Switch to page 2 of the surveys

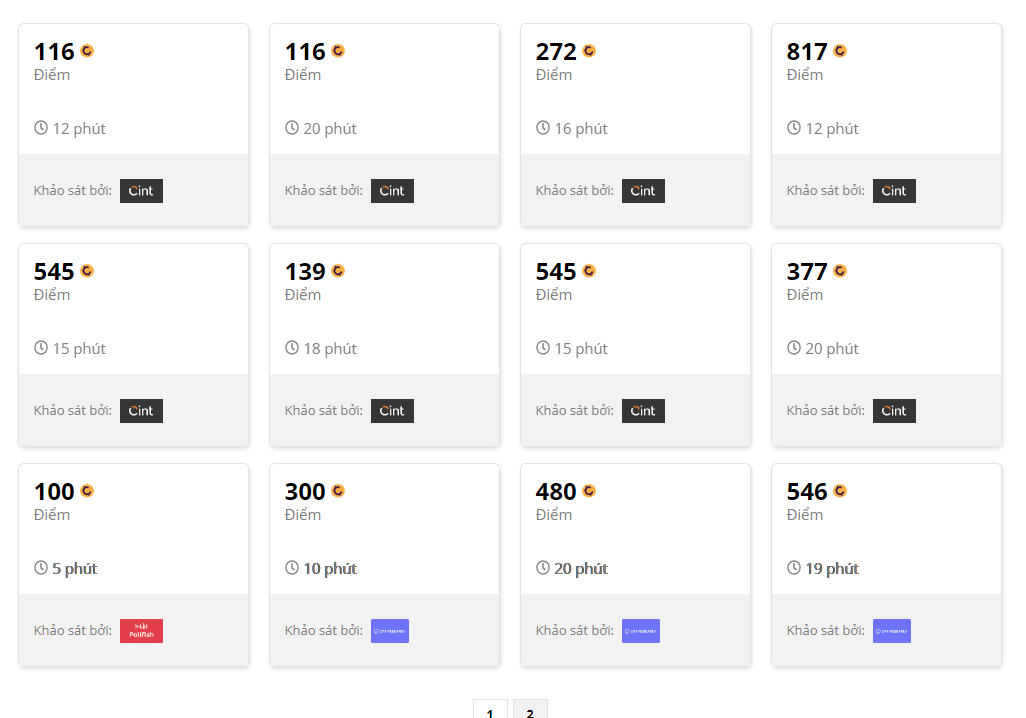[530, 712]
